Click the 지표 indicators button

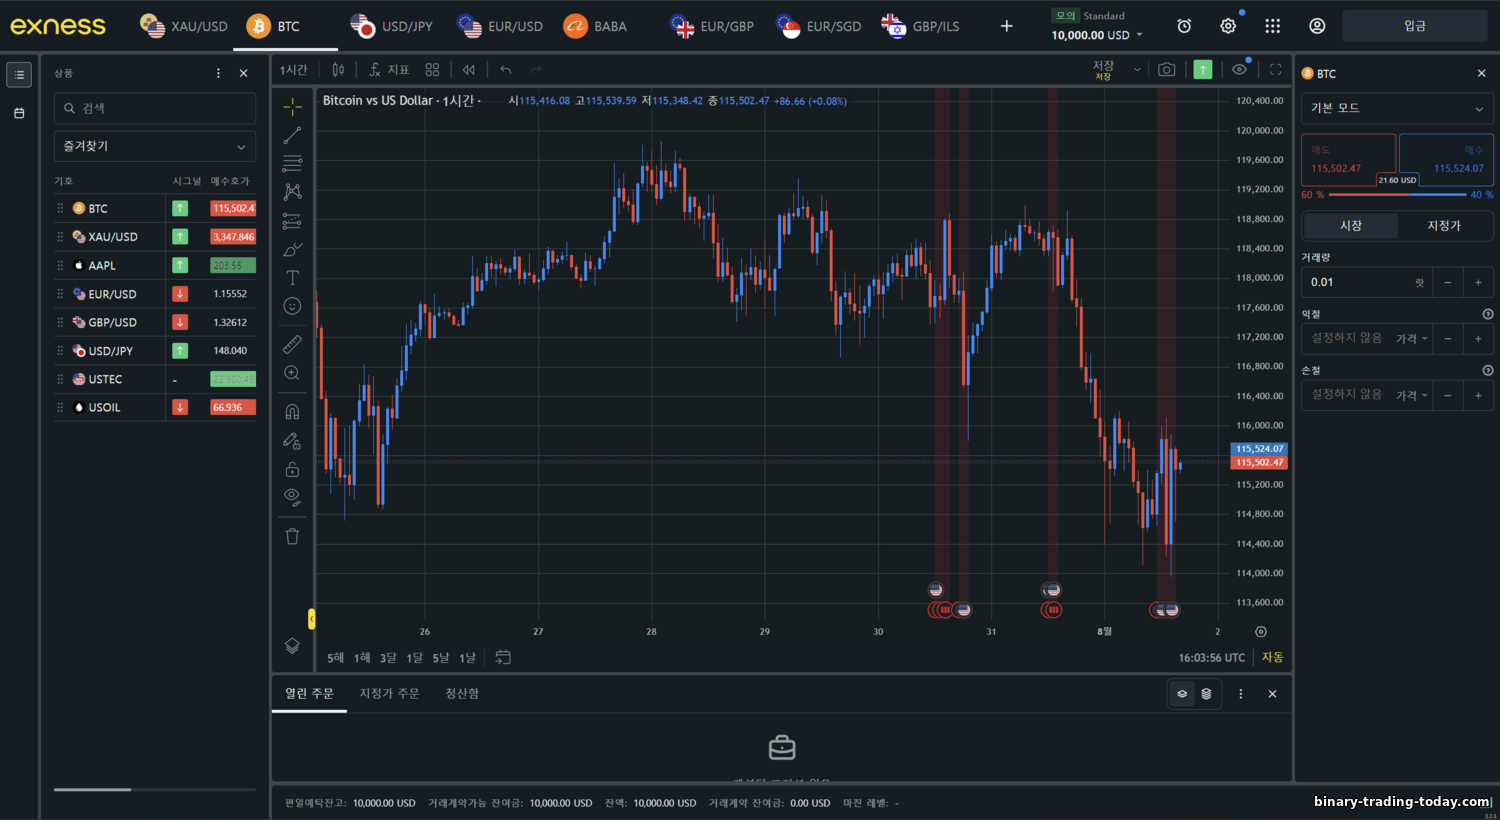[389, 70]
